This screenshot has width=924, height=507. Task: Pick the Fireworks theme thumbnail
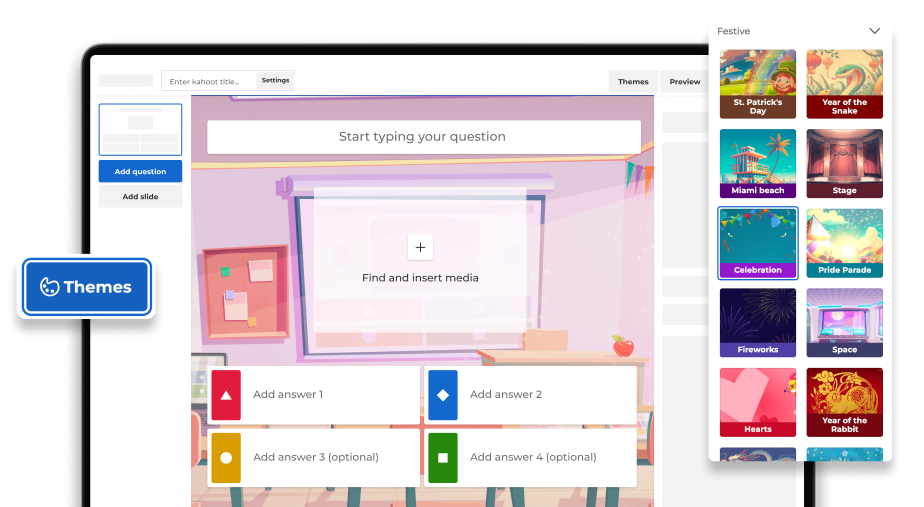coord(758,322)
